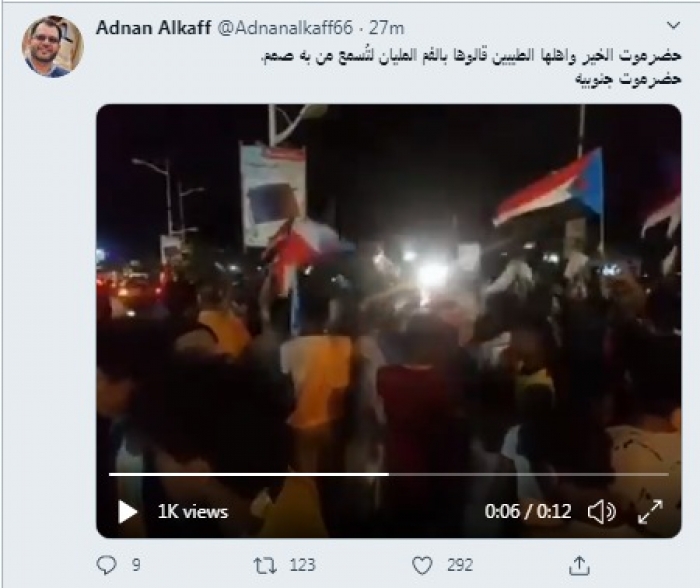Open Adnan Alkaff's profile picture
The width and height of the screenshot is (700, 588).
click(x=53, y=46)
